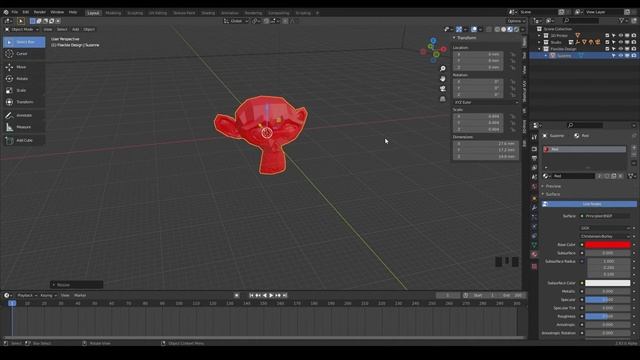640x360 pixels.
Task: Switch to the Sculpting workspace tab
Action: (x=135, y=13)
